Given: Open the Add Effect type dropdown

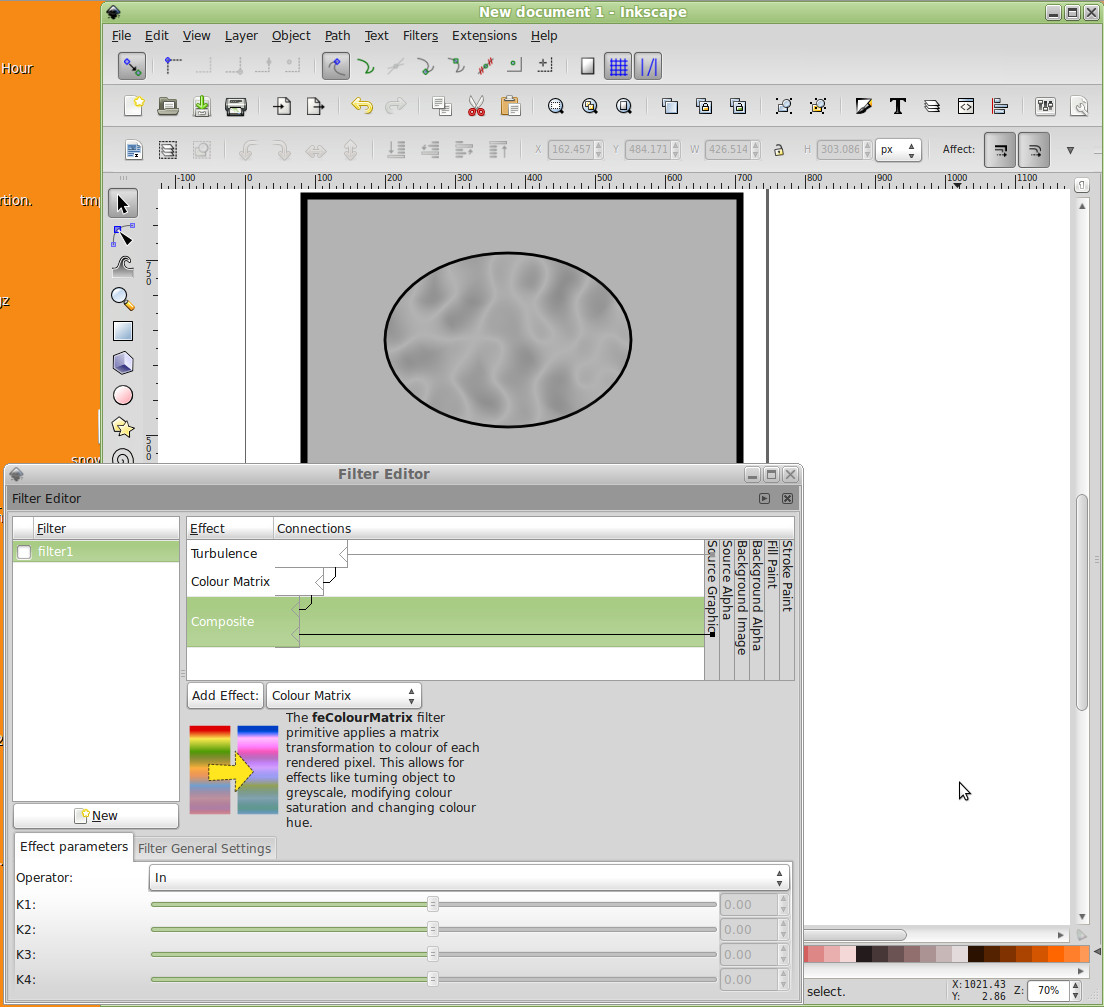Looking at the screenshot, I should (x=343, y=695).
